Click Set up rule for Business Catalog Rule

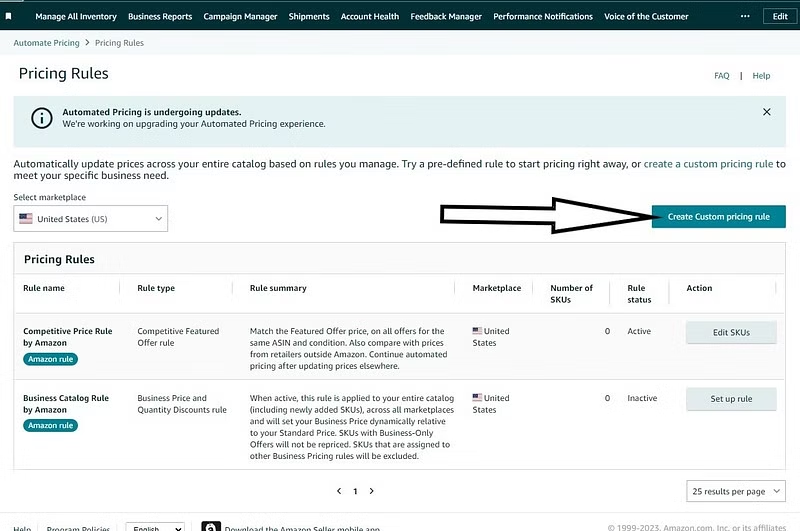point(731,399)
